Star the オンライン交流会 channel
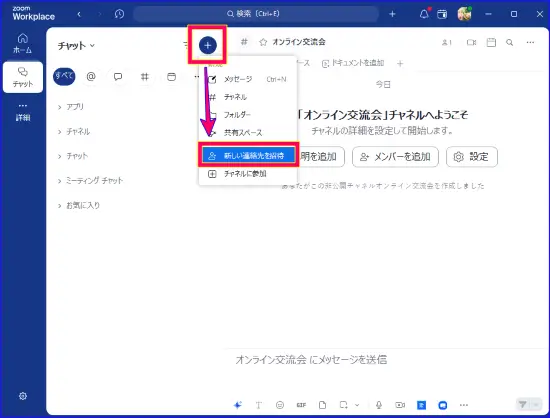This screenshot has width=550, height=418. click(263, 42)
